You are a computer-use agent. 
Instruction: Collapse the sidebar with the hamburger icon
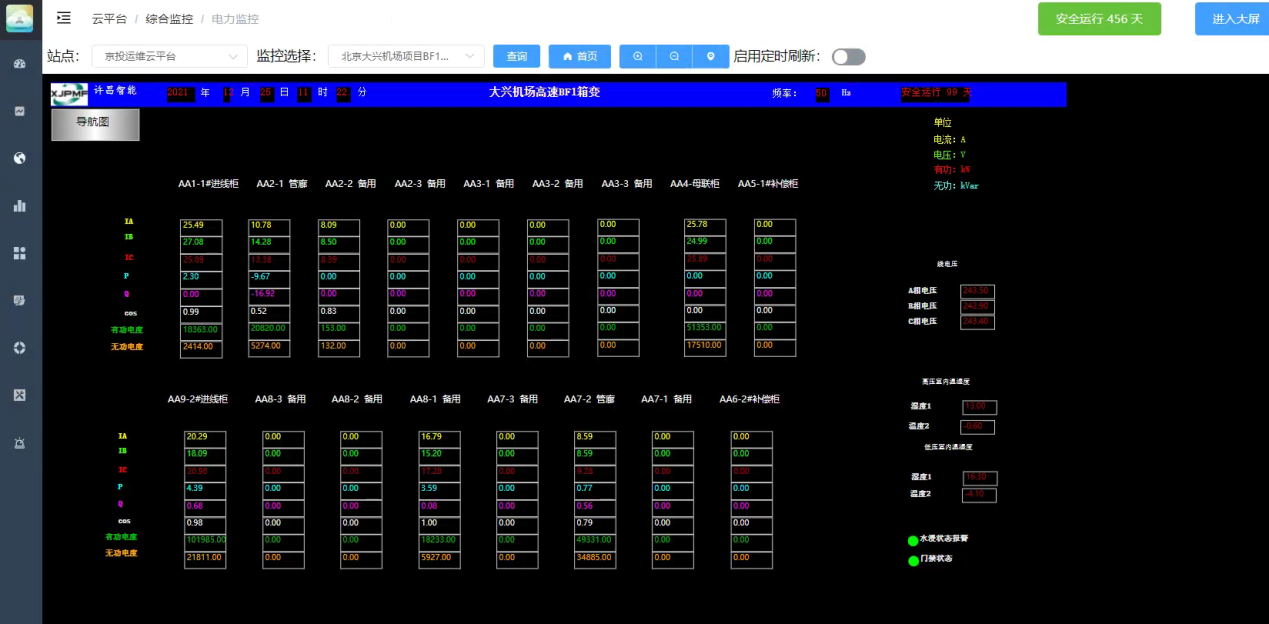coord(64,18)
